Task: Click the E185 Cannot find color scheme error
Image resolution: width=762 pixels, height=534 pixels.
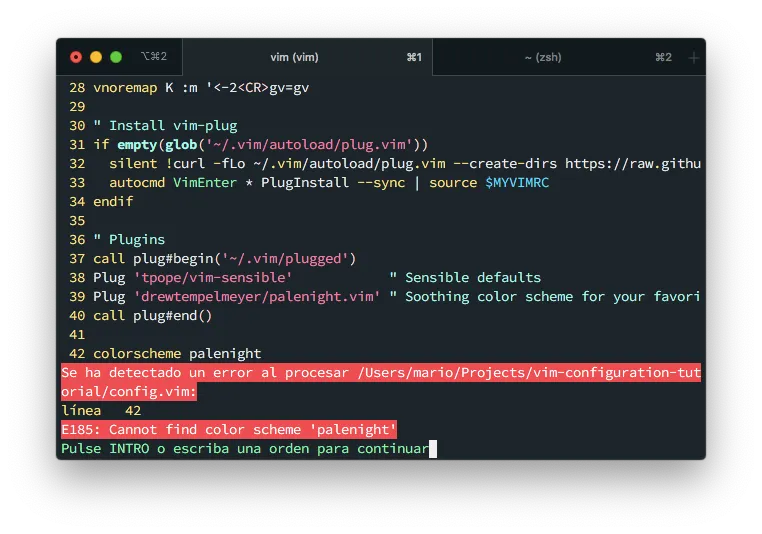Action: pyautogui.click(x=229, y=430)
